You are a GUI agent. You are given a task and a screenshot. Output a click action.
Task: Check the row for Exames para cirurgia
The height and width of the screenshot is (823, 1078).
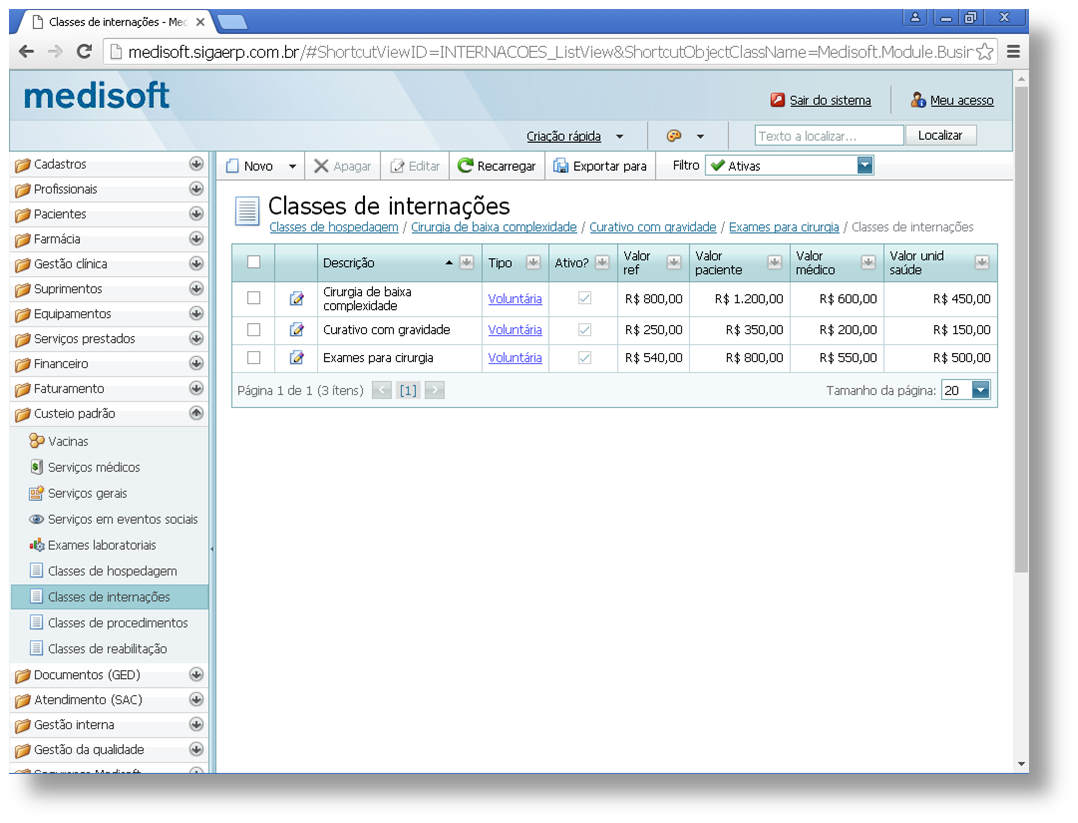tap(253, 357)
